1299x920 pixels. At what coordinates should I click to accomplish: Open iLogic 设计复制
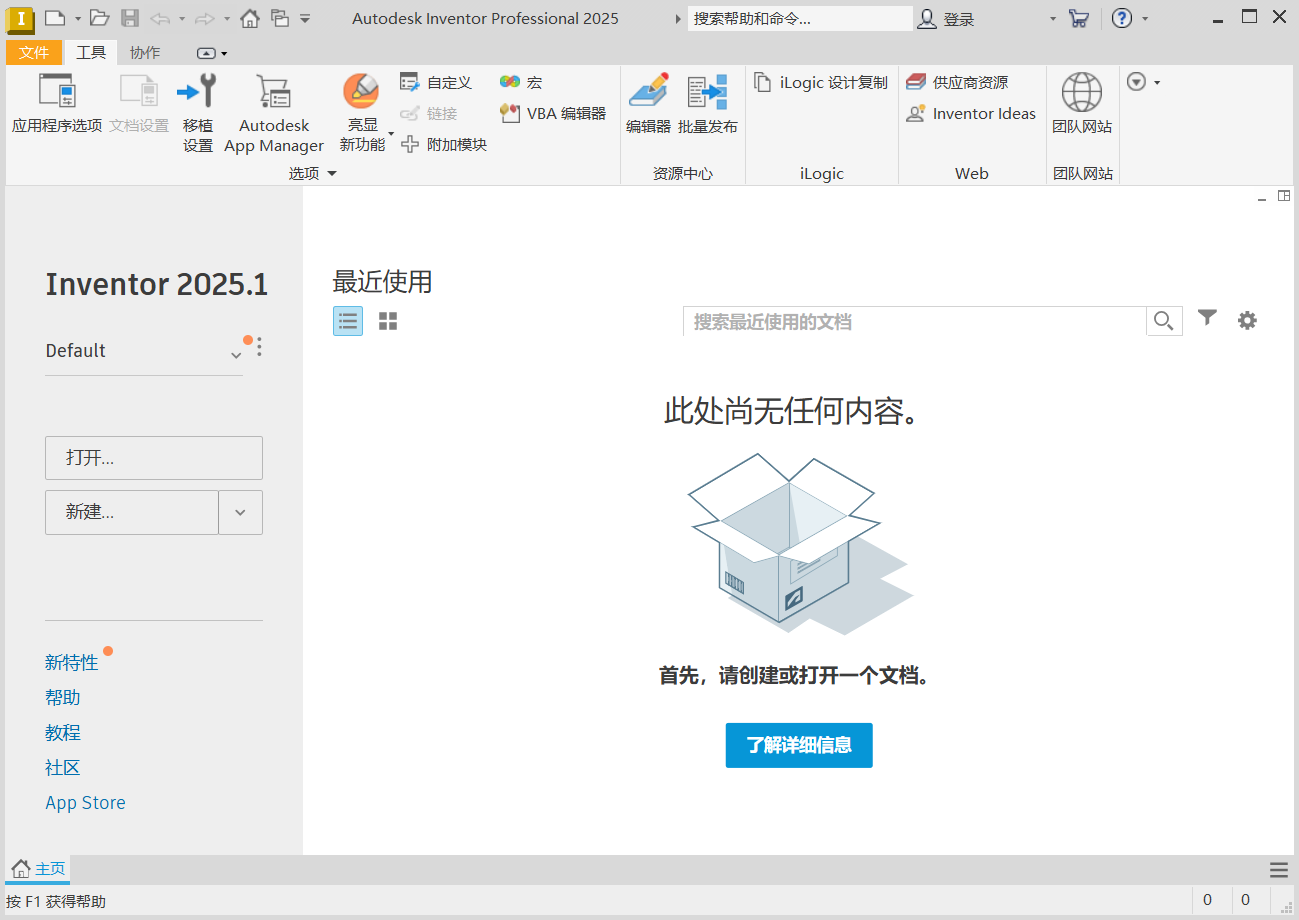pos(821,83)
